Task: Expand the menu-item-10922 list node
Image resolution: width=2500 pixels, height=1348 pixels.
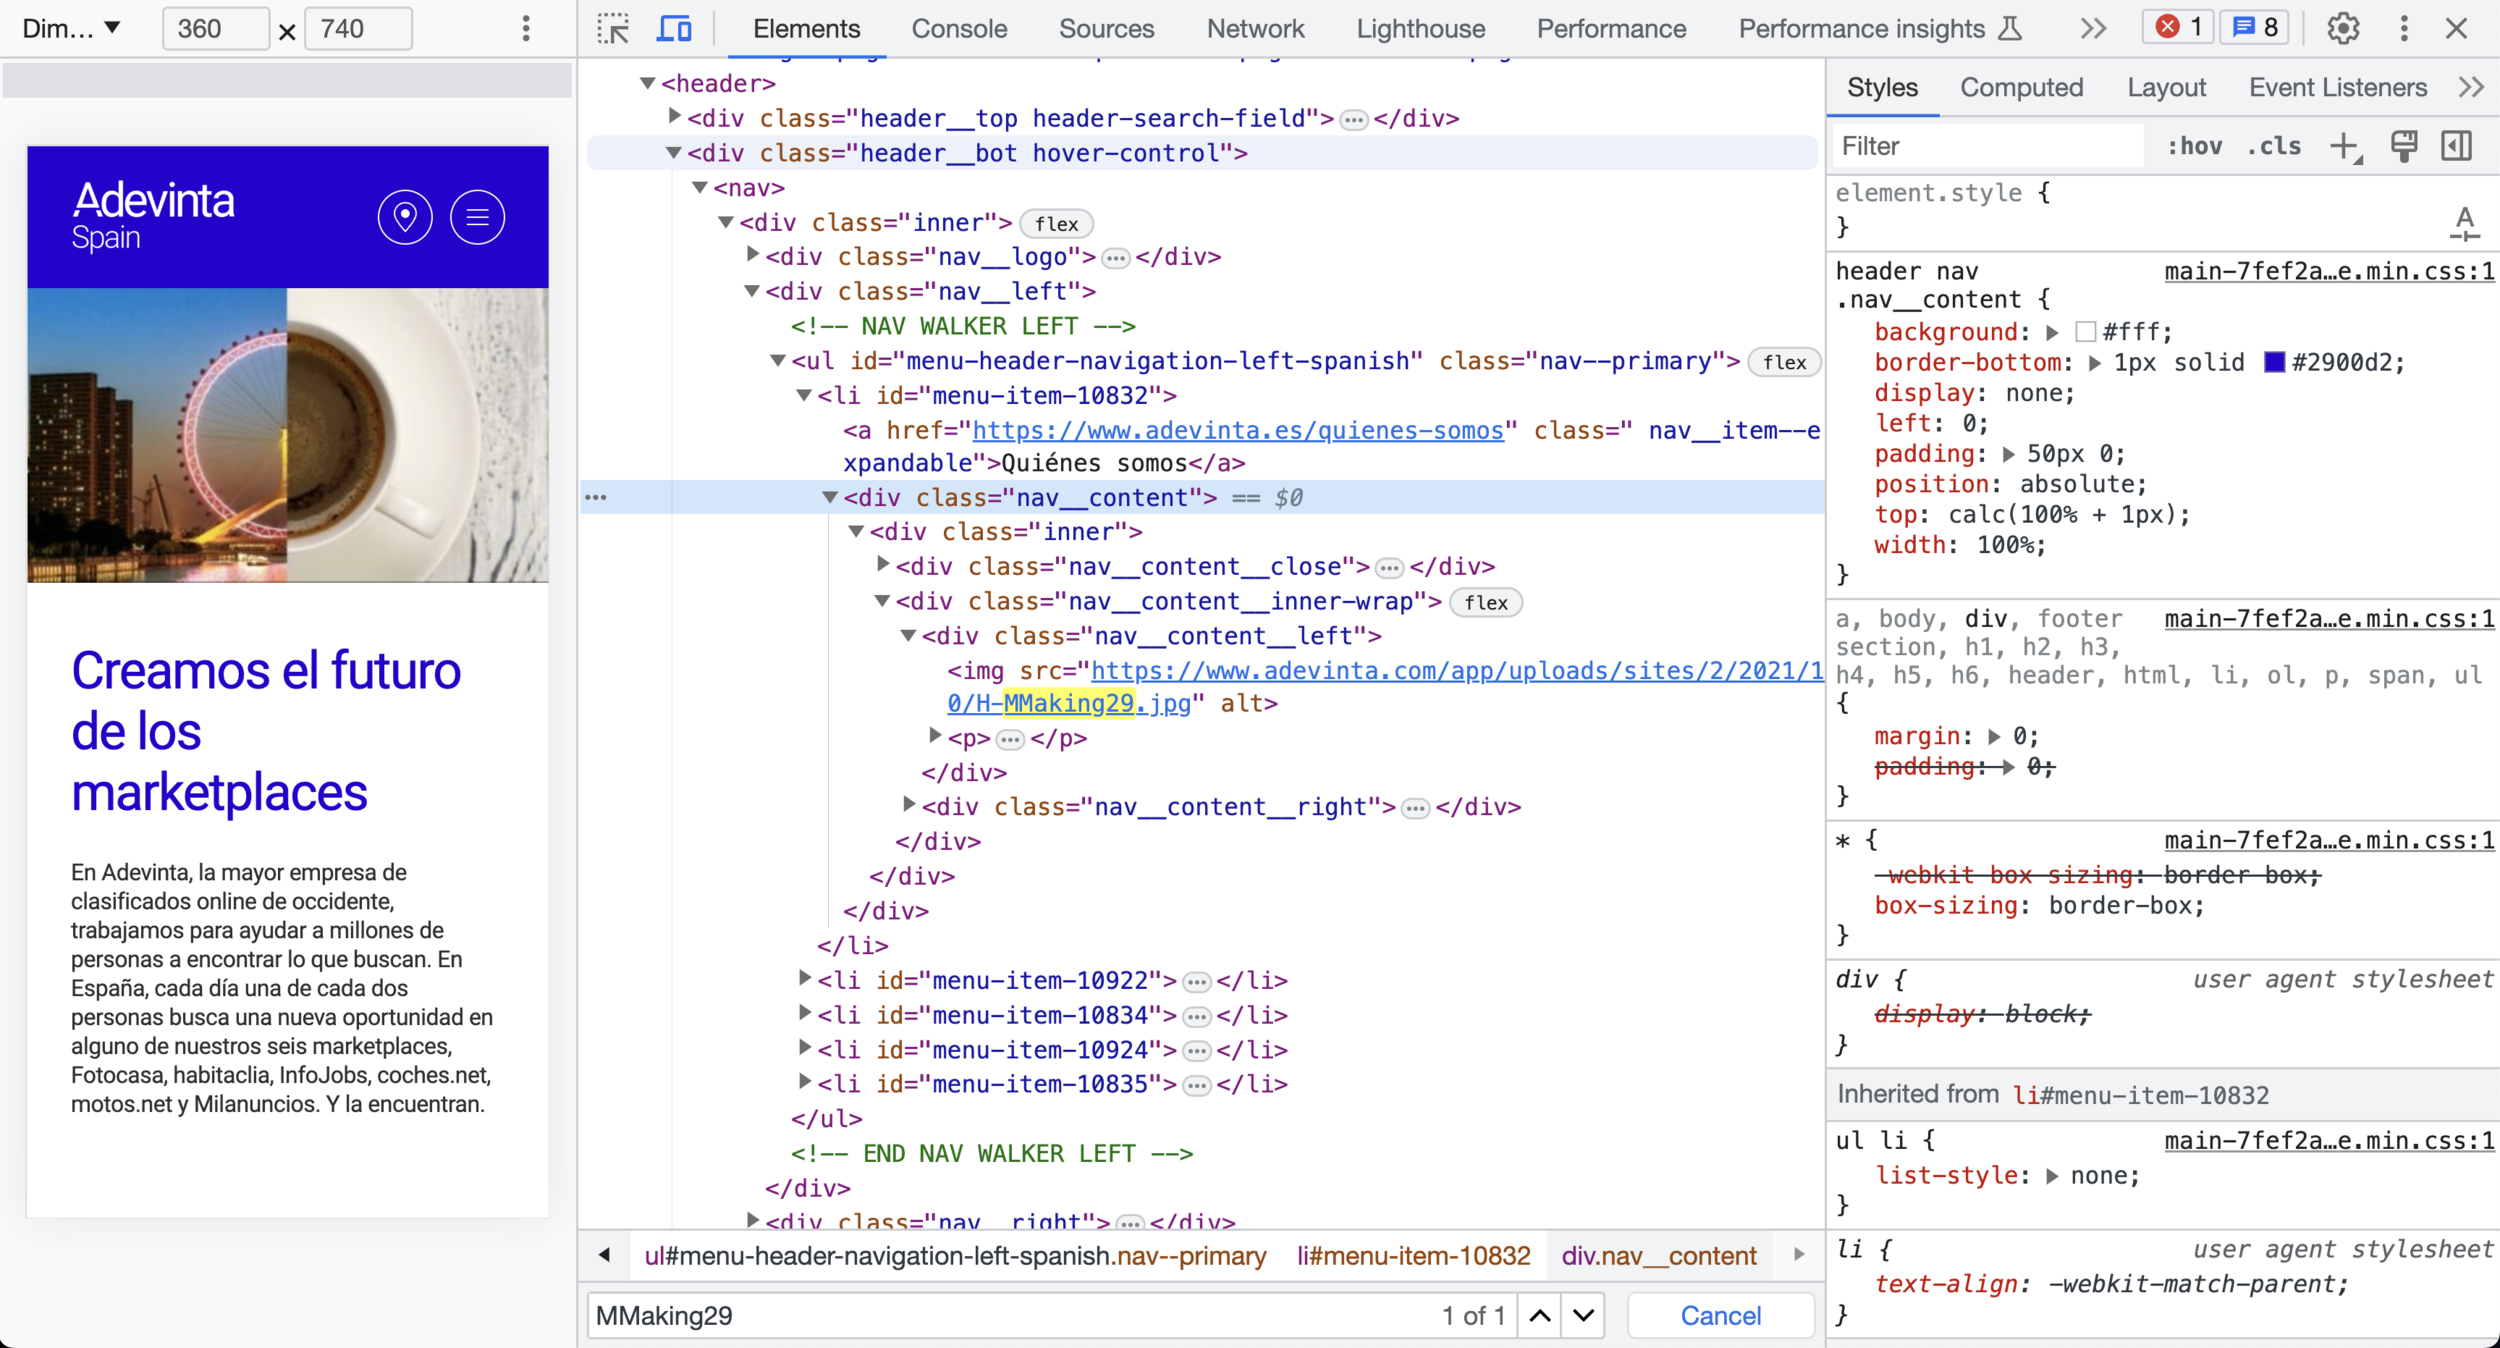Action: 805,979
